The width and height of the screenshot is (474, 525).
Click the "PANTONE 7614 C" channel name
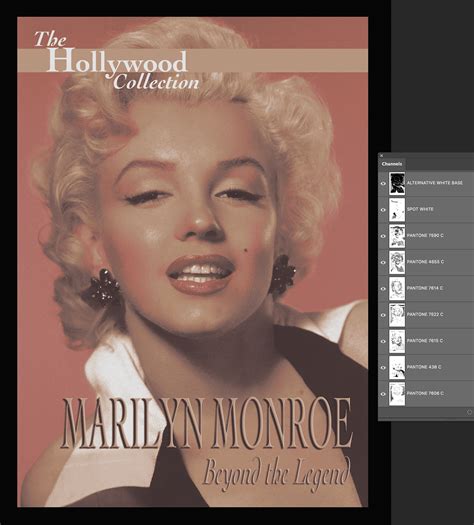[x=425, y=288]
